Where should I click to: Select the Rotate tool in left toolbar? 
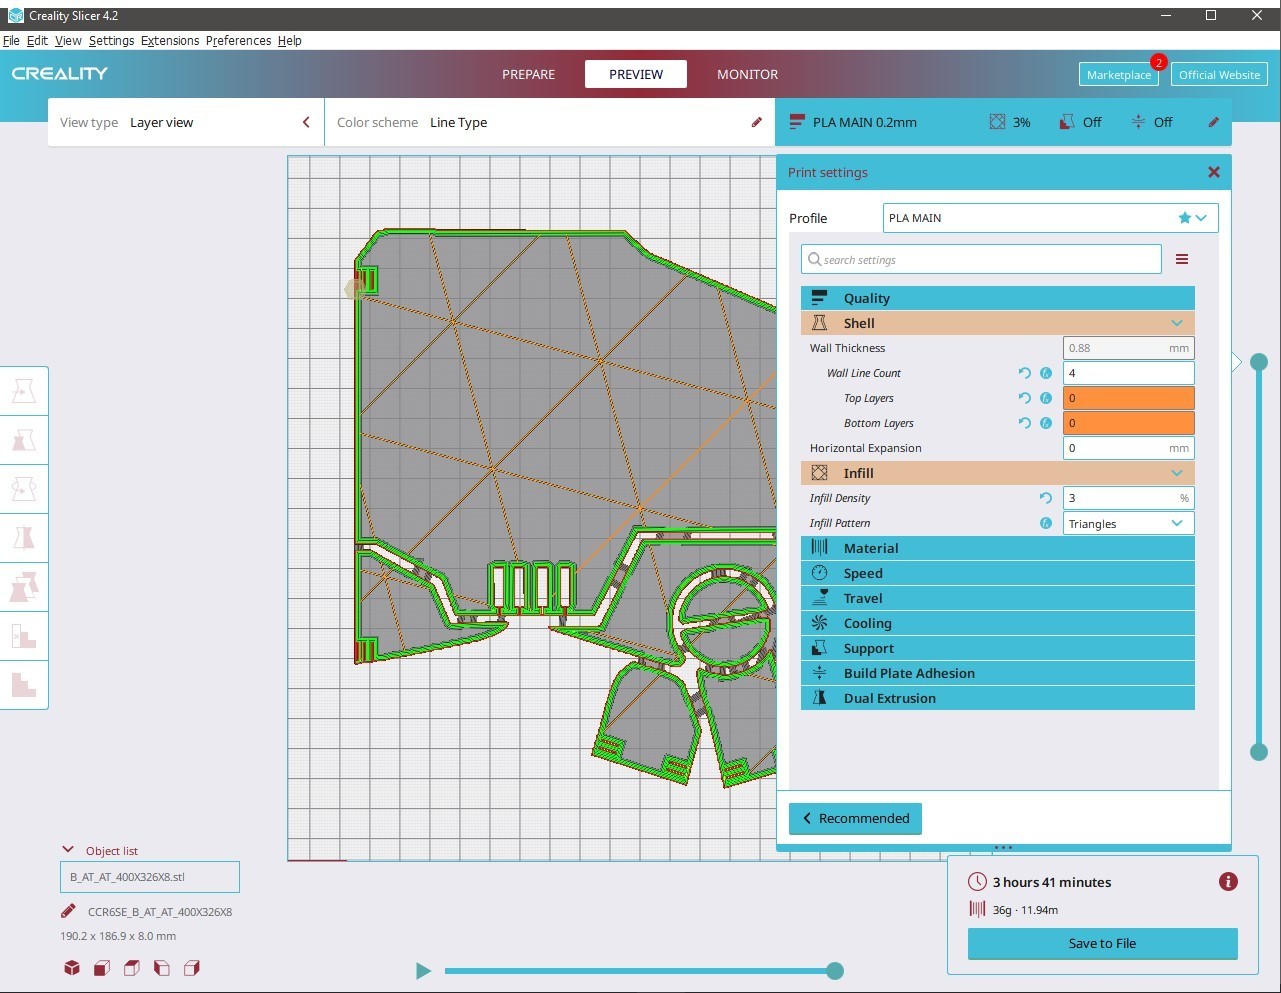pyautogui.click(x=24, y=490)
